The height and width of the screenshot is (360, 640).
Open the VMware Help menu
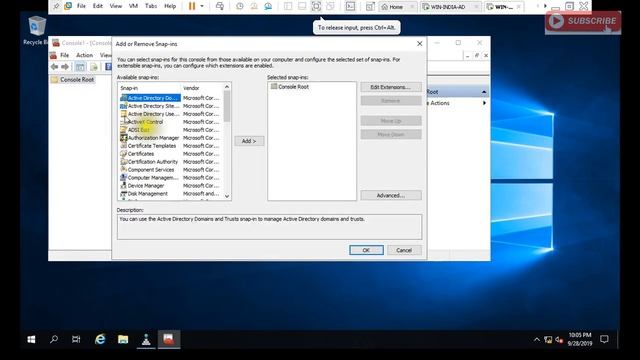point(170,6)
